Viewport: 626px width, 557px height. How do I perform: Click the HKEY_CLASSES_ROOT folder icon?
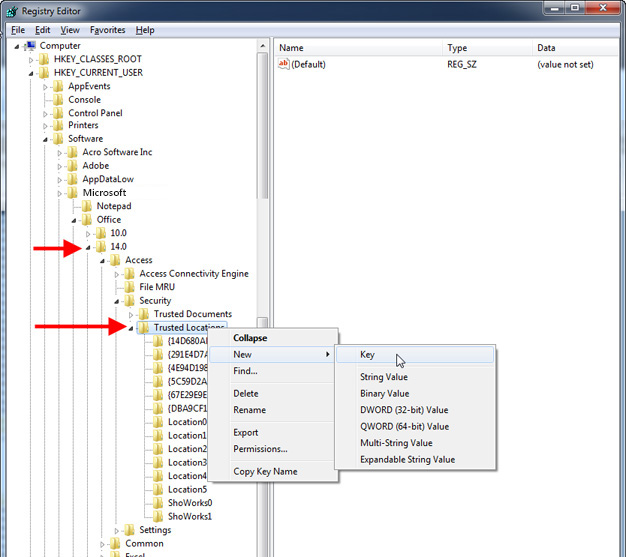click(44, 59)
